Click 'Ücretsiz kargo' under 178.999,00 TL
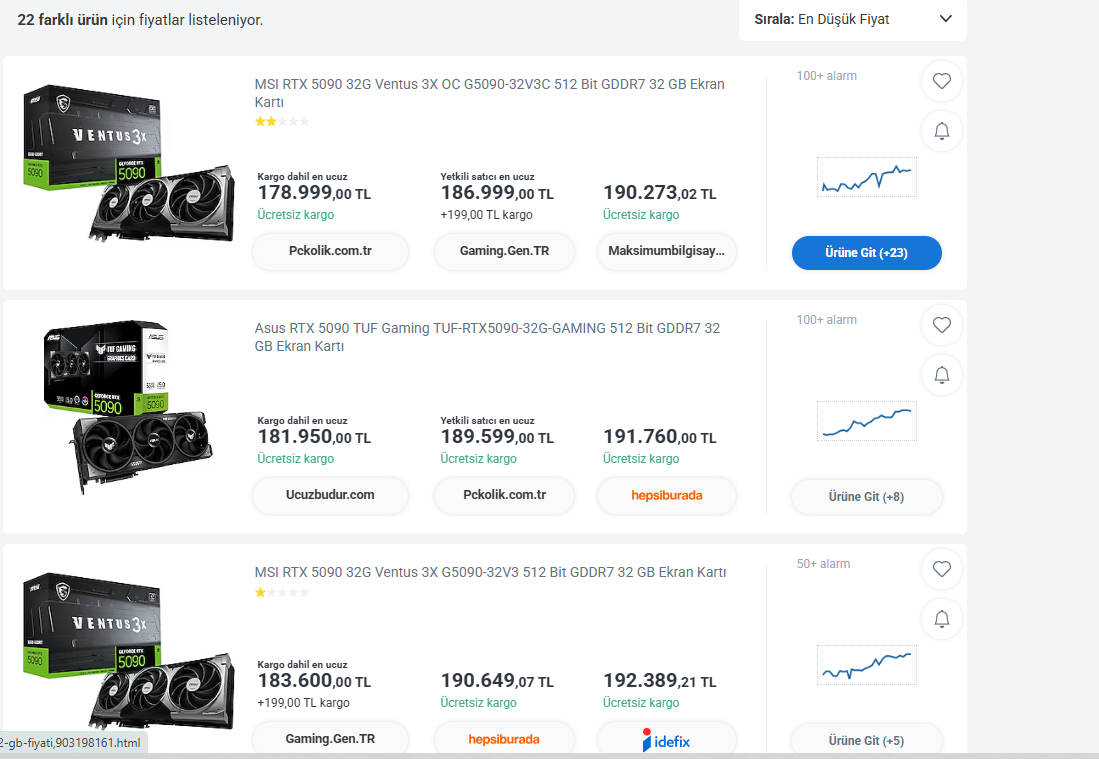Screen dimensions: 1099x759 click(296, 214)
